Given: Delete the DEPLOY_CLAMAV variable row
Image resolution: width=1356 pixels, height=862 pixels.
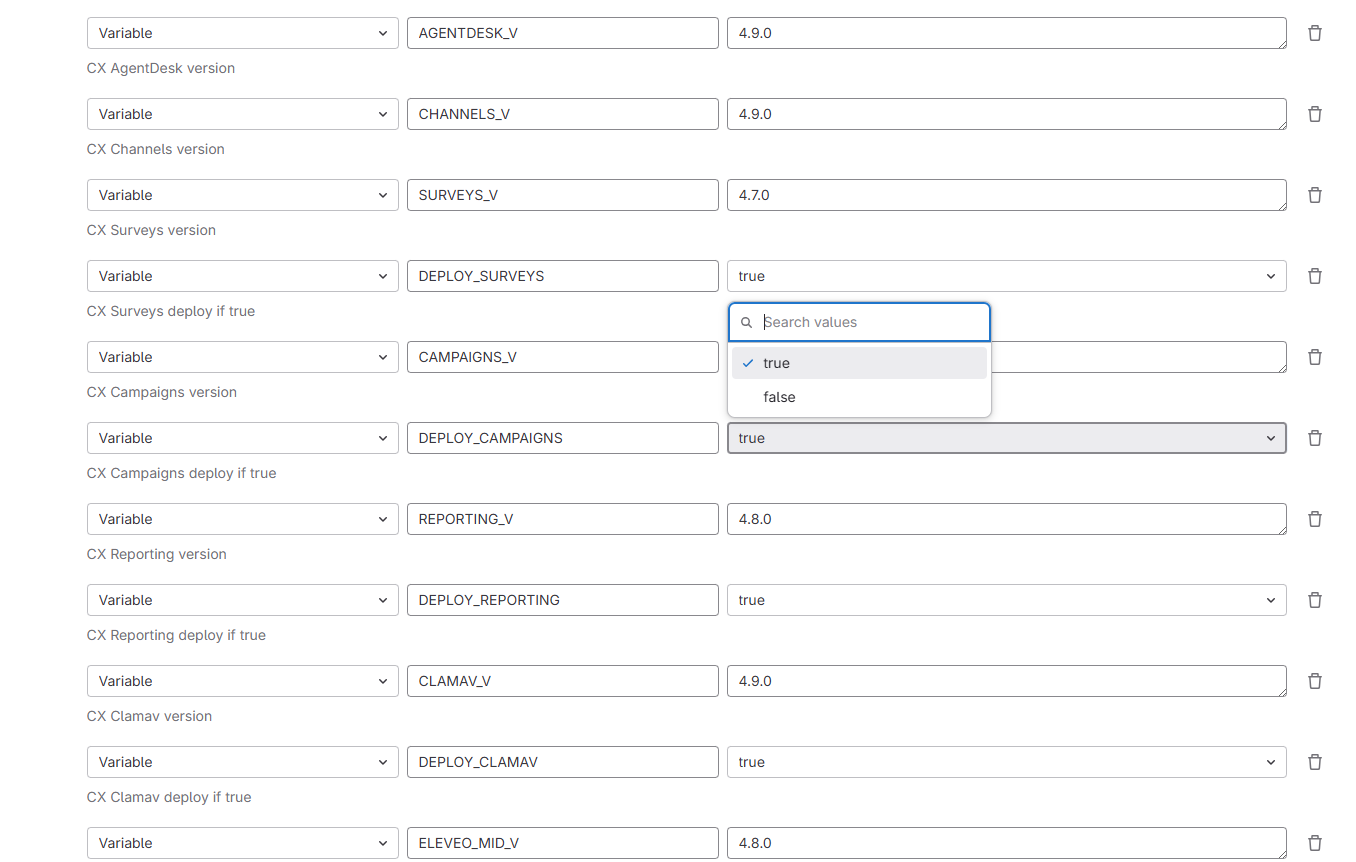Looking at the screenshot, I should pyautogui.click(x=1315, y=762).
